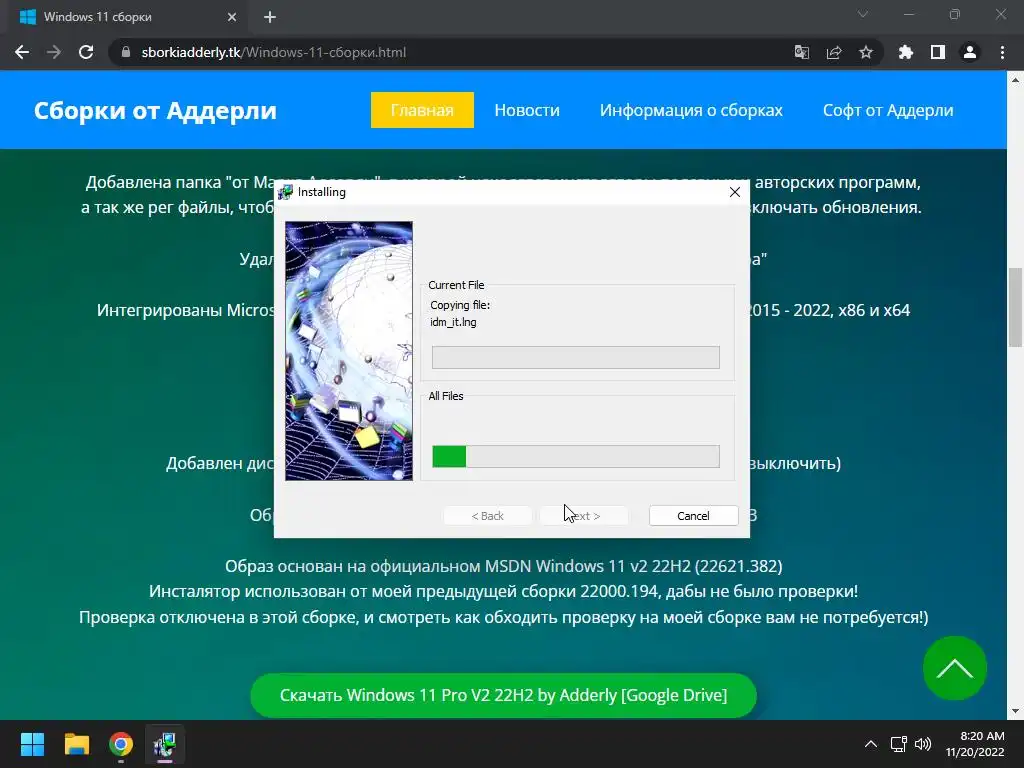
Task: Click Скачать Windows 11 Pro V2 22H2 button
Action: 504,695
